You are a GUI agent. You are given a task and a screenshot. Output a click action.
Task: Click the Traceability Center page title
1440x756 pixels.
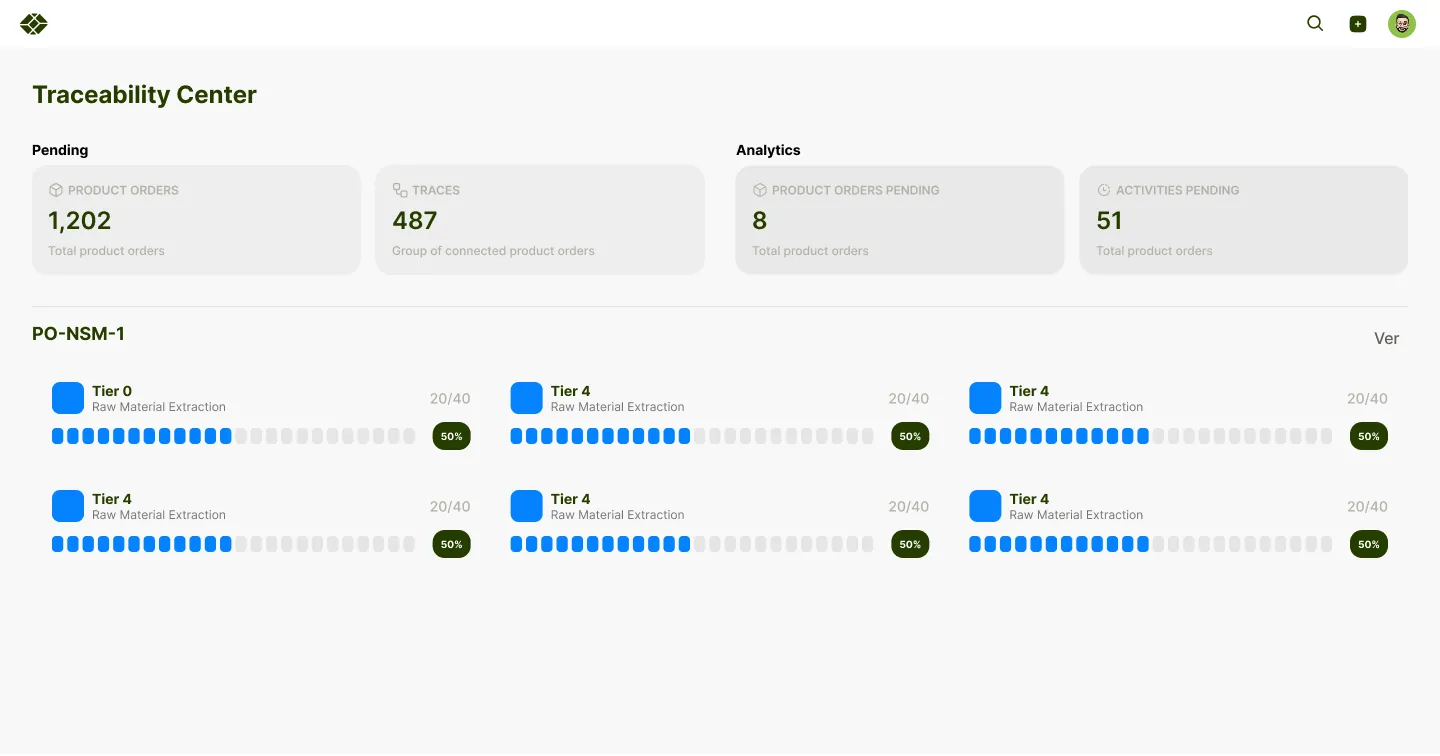coord(144,95)
